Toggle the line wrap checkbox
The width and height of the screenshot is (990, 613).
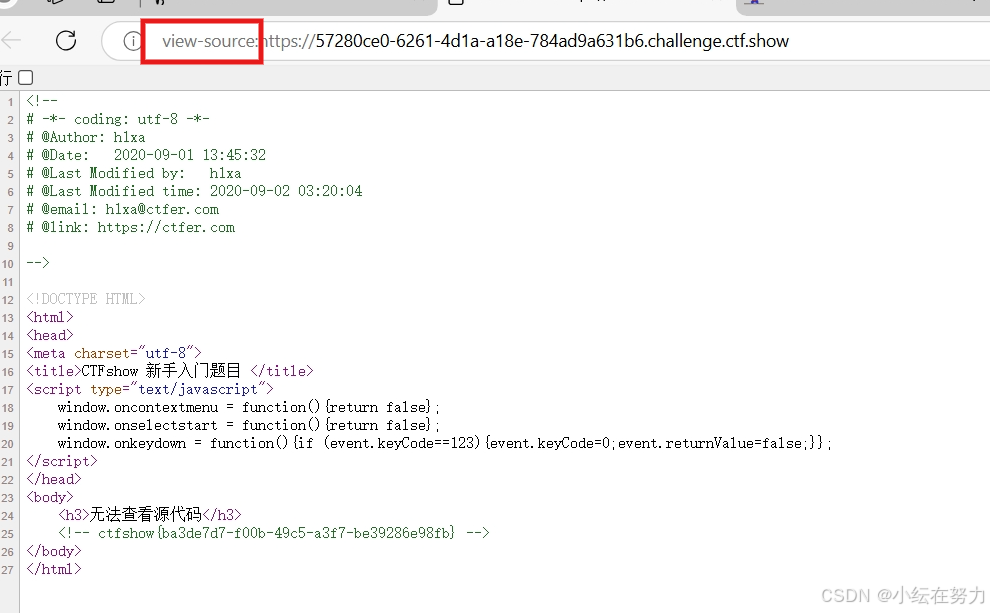point(25,78)
